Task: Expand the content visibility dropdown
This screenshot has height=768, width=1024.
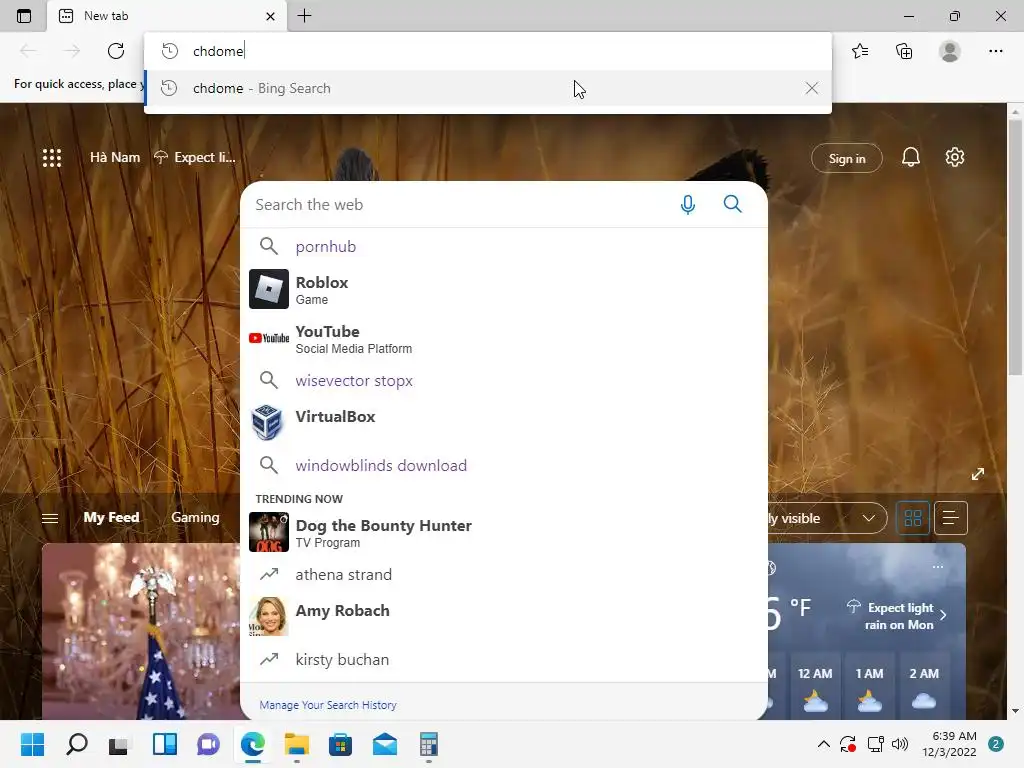Action: (826, 518)
